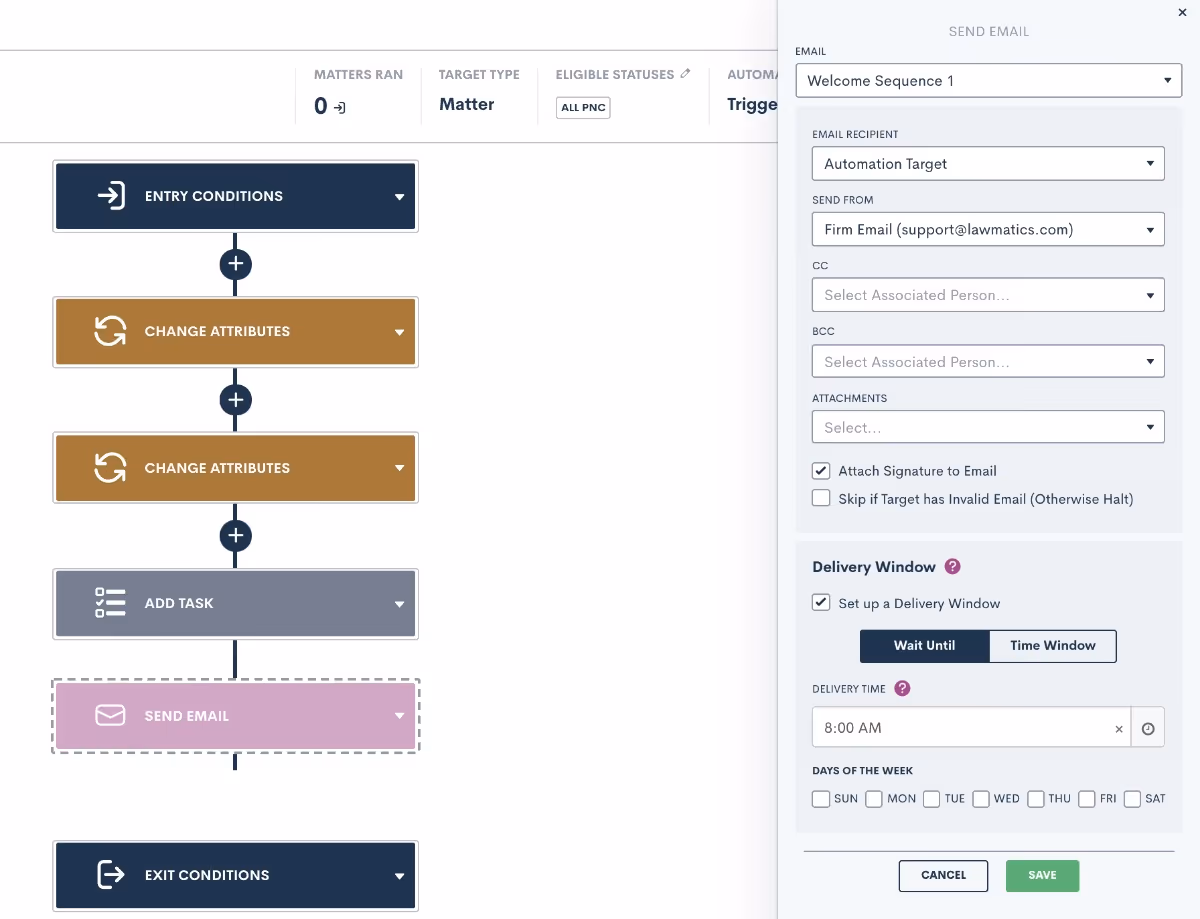Viewport: 1200px width, 919px height.
Task: Click the refresh icon on first Change Attributes
Action: [110, 331]
